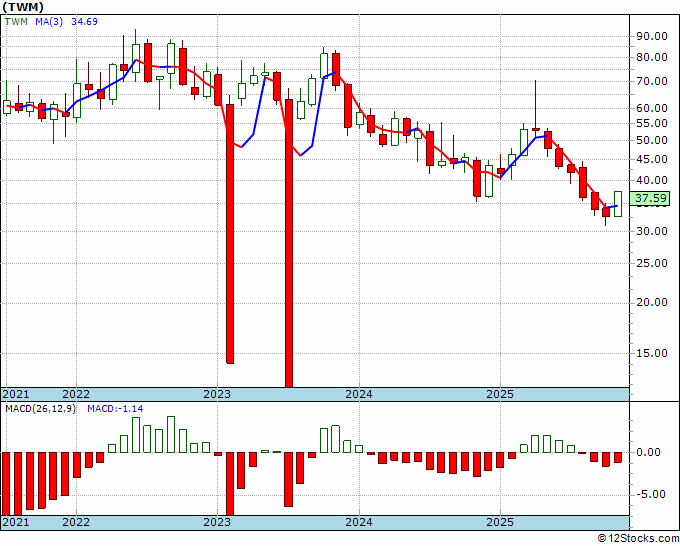Click the 20.00 price axis label

click(652, 302)
